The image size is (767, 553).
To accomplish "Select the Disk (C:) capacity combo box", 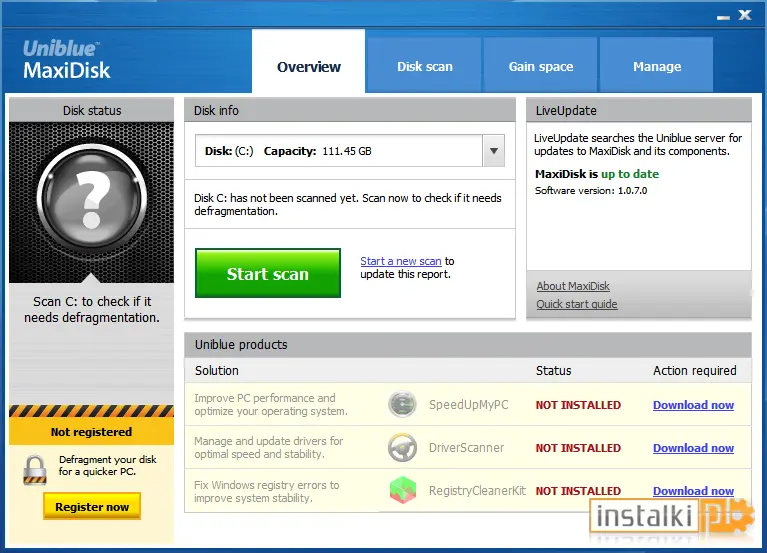I will click(x=350, y=151).
